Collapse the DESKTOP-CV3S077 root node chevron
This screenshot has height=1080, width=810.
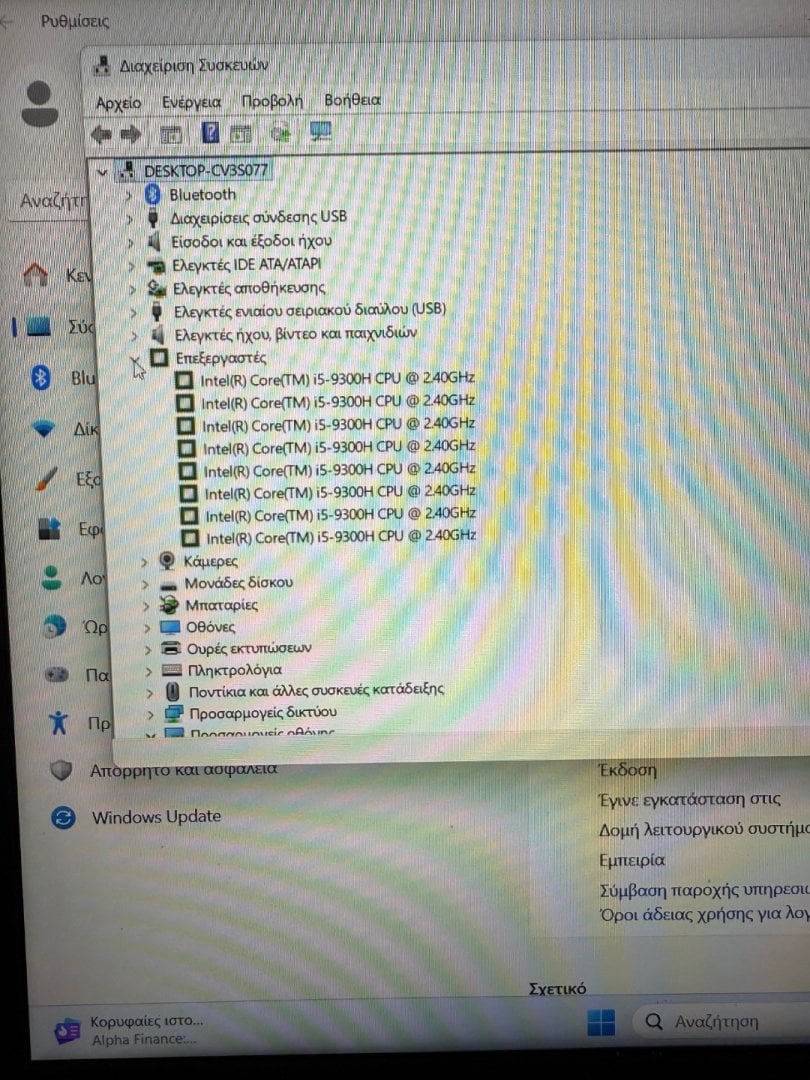pyautogui.click(x=102, y=172)
